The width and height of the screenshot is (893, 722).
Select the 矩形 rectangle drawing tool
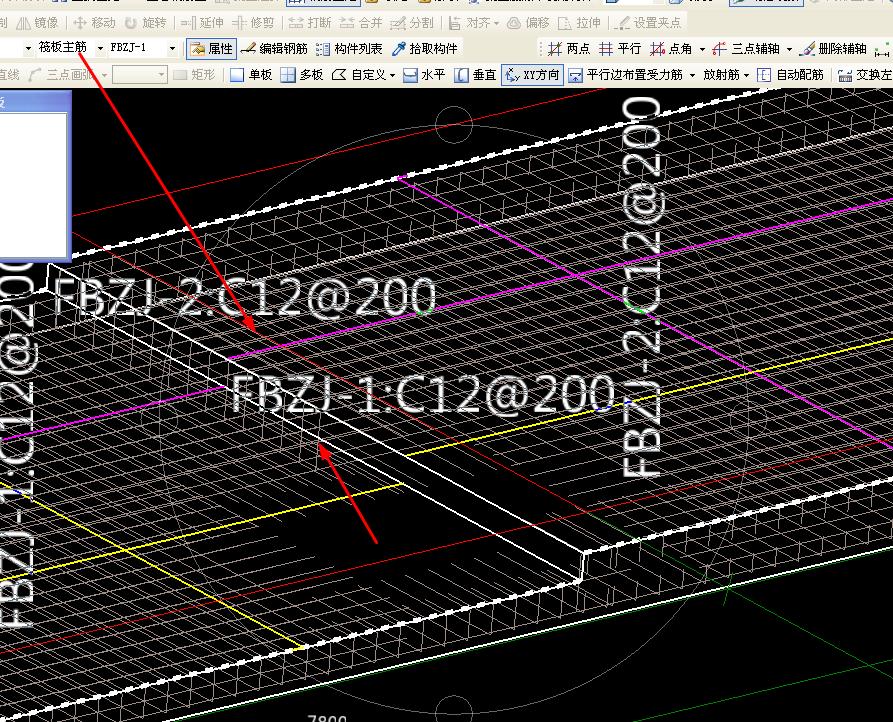click(x=194, y=75)
